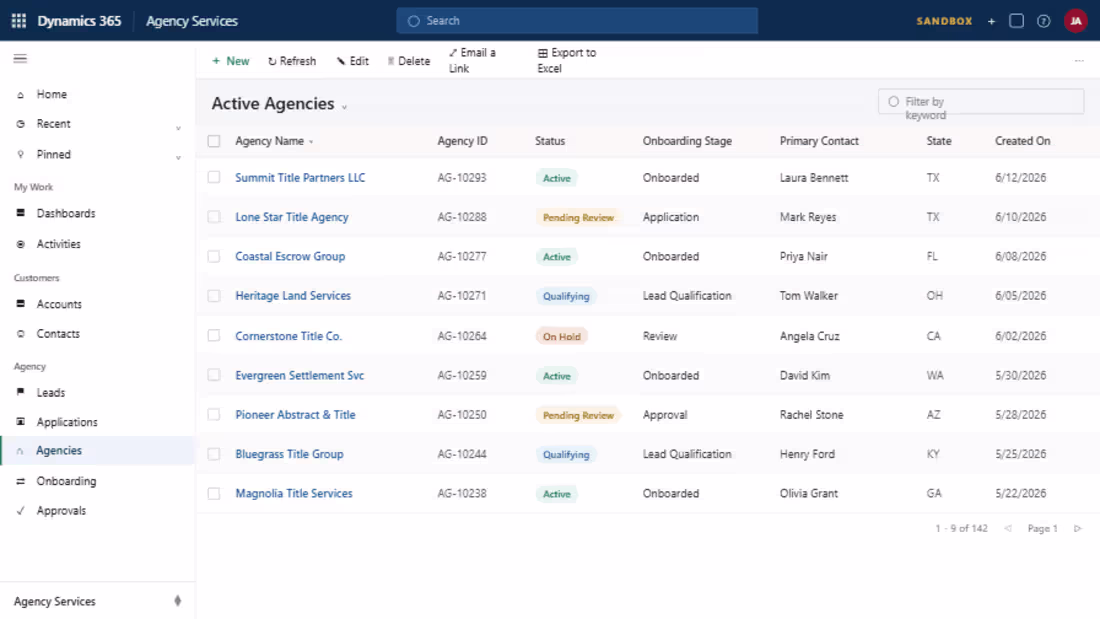Collapse the sidebar with the hamburger icon
Viewport: 1100px width, 619px height.
click(20, 58)
